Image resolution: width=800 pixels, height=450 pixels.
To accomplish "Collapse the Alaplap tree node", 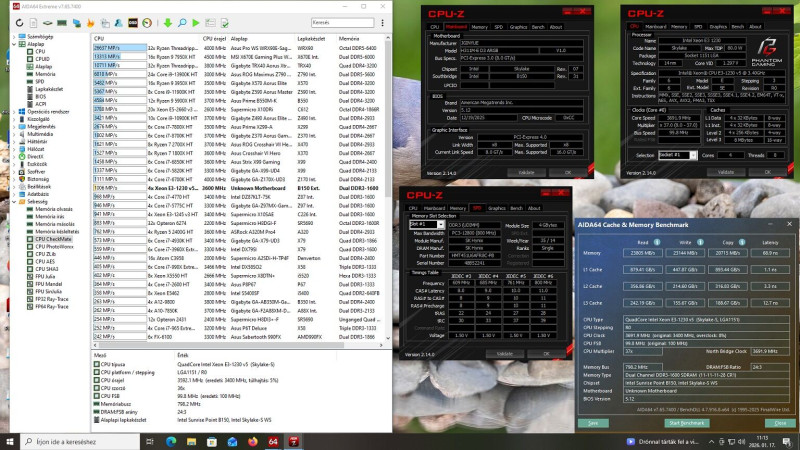I will tap(14, 44).
